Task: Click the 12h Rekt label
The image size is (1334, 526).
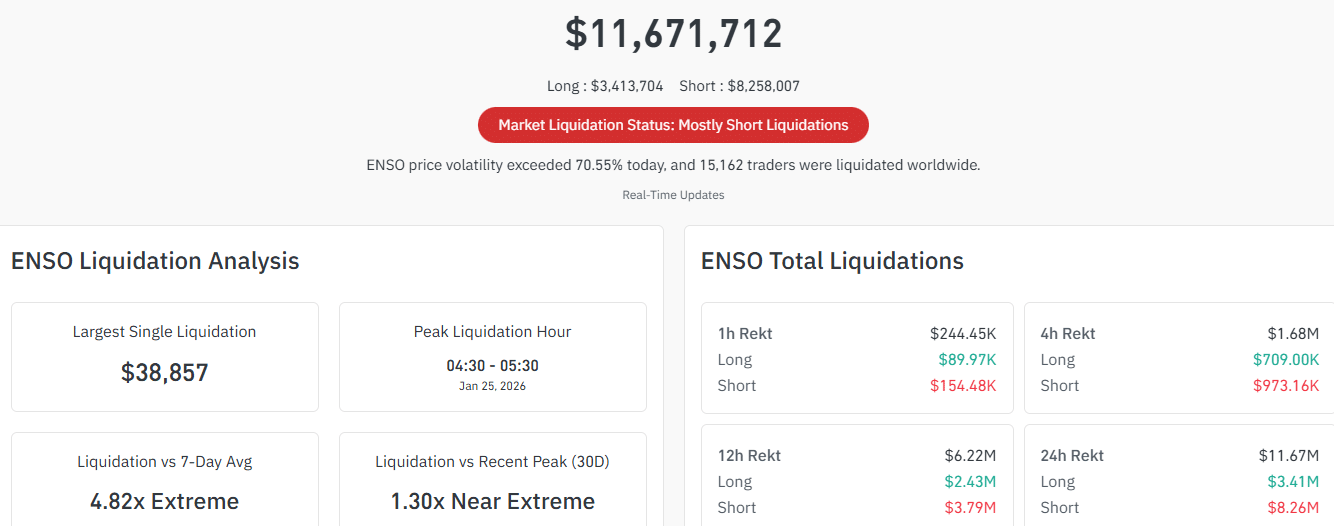Action: click(749, 456)
